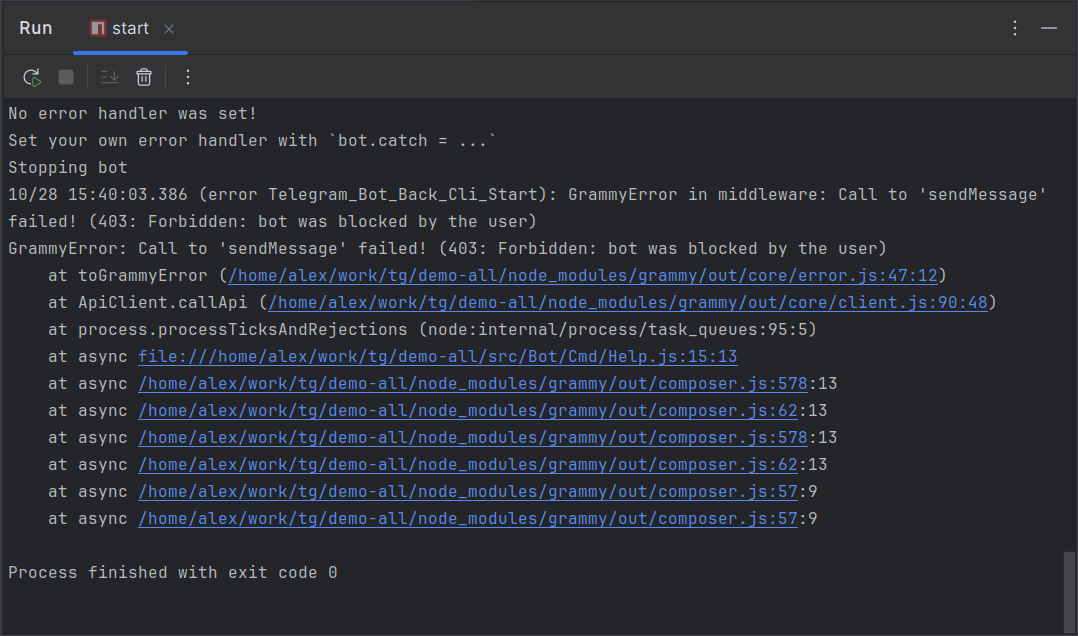Toggle scroll to end of output
The width and height of the screenshot is (1078, 636).
pos(109,77)
